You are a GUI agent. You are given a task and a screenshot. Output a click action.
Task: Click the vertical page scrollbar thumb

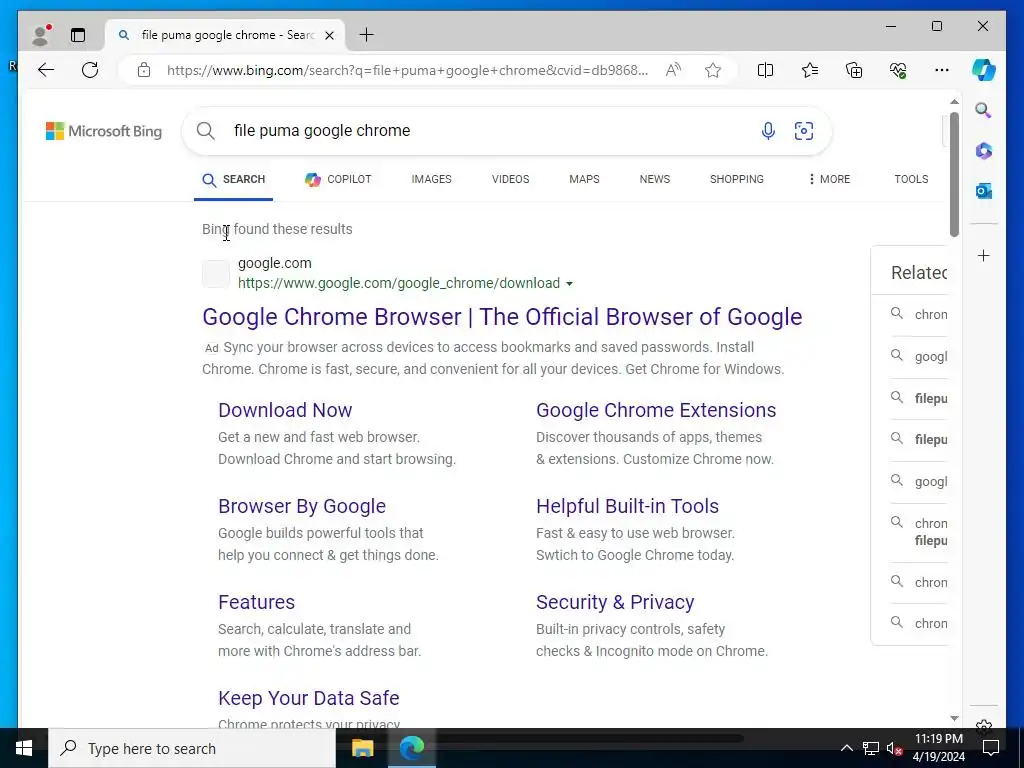pos(954,174)
